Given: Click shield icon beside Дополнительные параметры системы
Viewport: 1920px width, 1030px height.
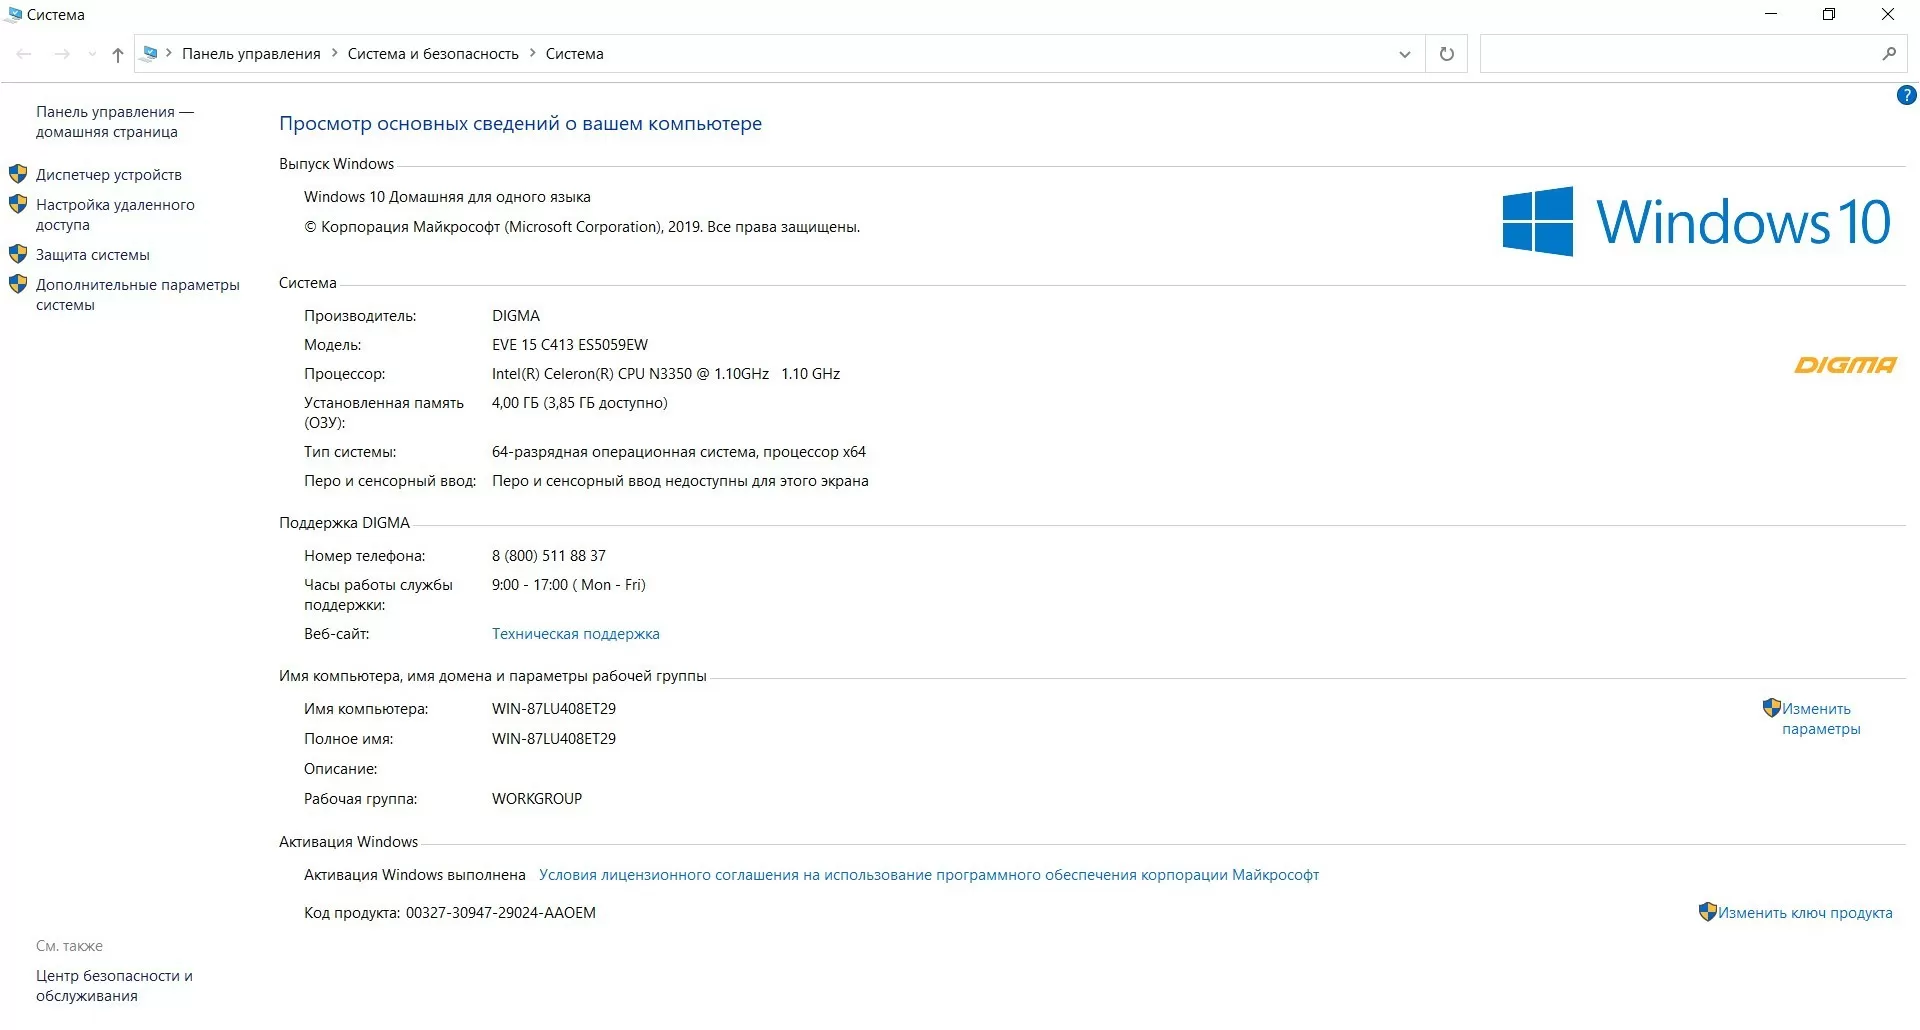Looking at the screenshot, I should (18, 284).
